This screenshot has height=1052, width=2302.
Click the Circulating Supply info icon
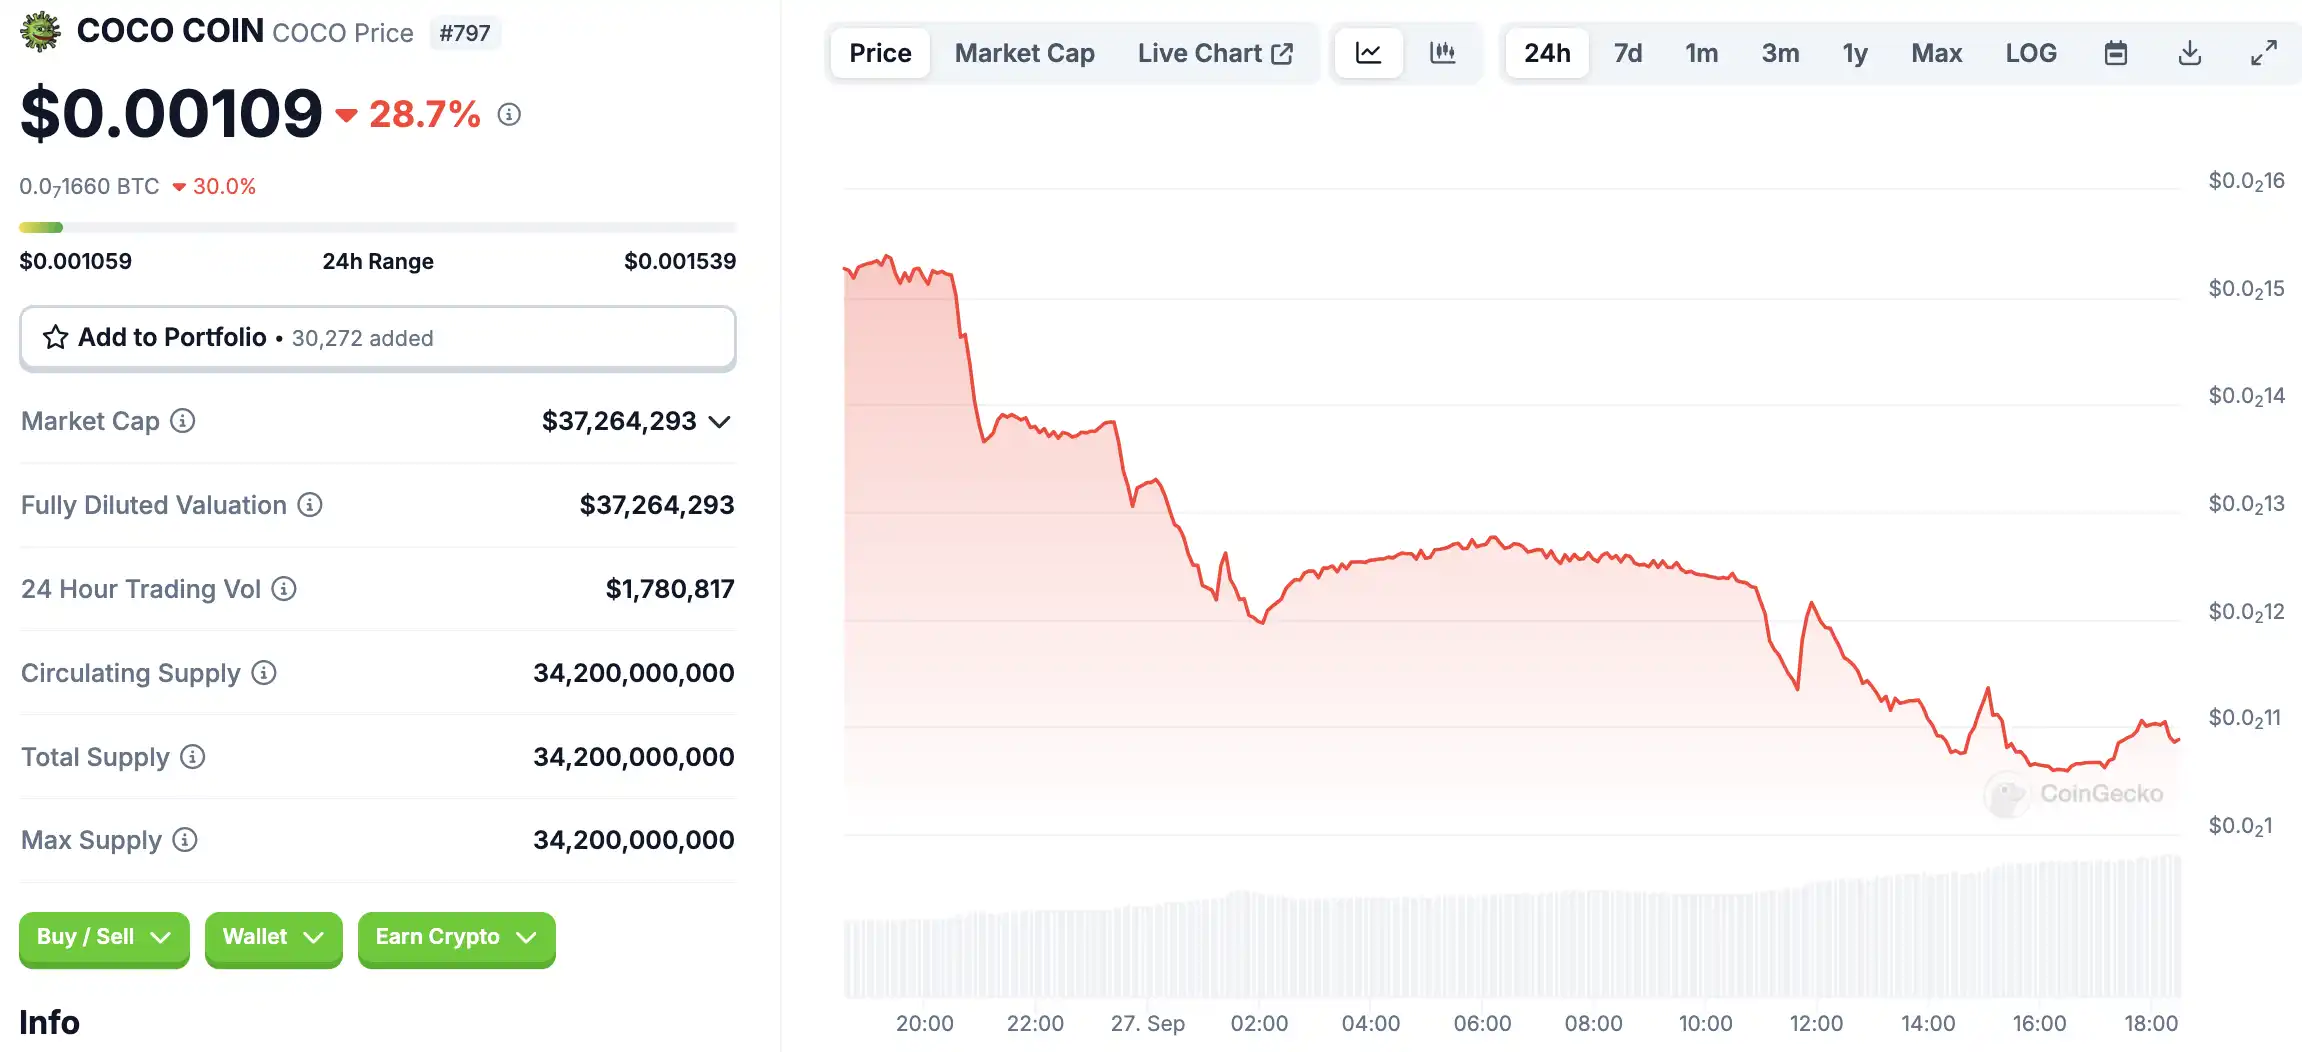click(x=264, y=673)
